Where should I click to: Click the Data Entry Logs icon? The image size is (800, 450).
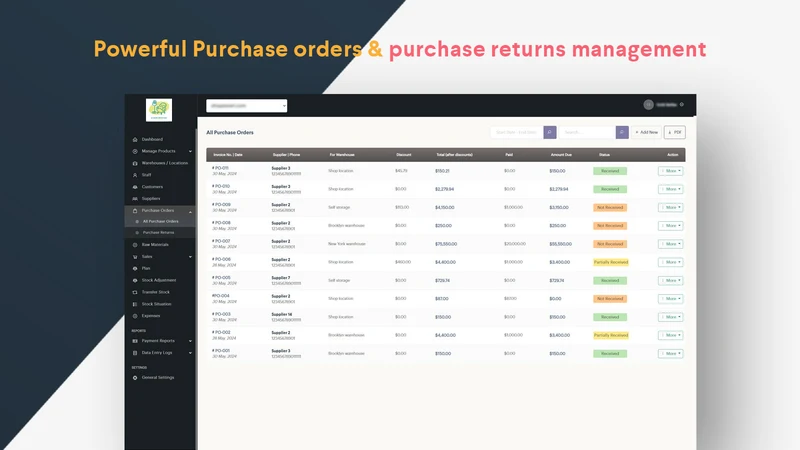pos(135,353)
